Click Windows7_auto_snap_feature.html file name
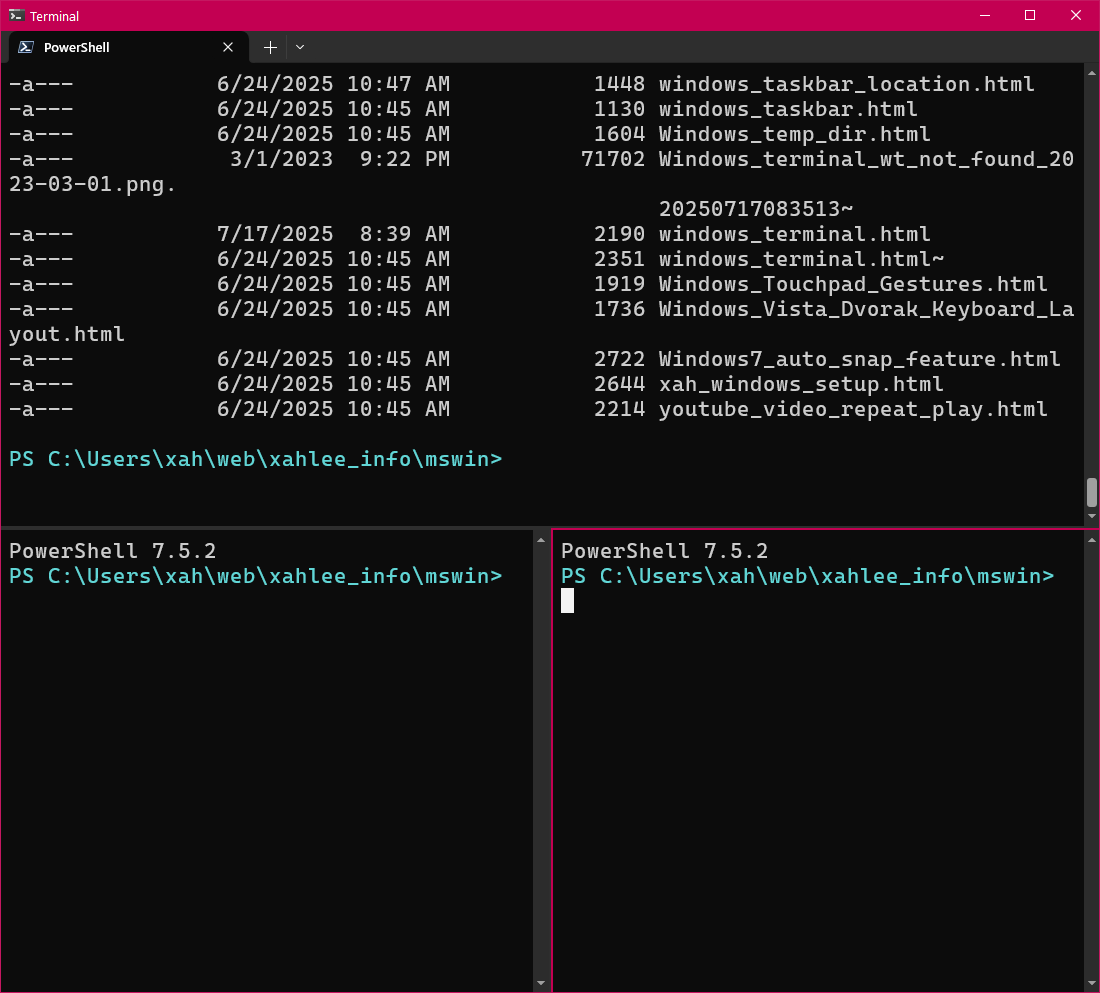The width and height of the screenshot is (1100, 993). pyautogui.click(x=859, y=359)
